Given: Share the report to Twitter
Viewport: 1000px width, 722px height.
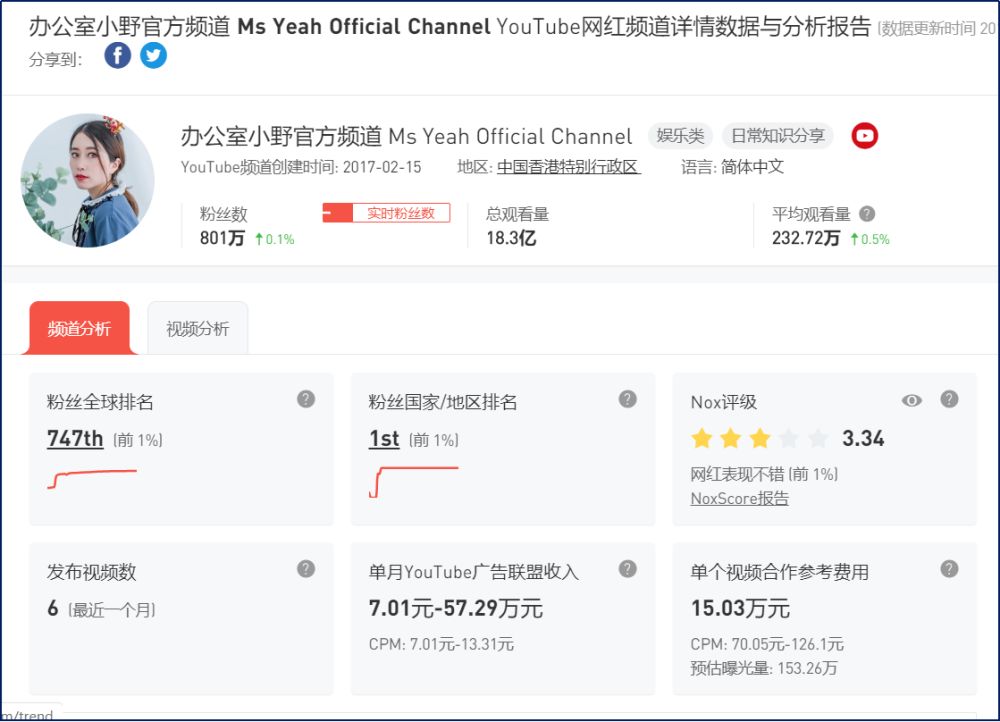Looking at the screenshot, I should (154, 55).
